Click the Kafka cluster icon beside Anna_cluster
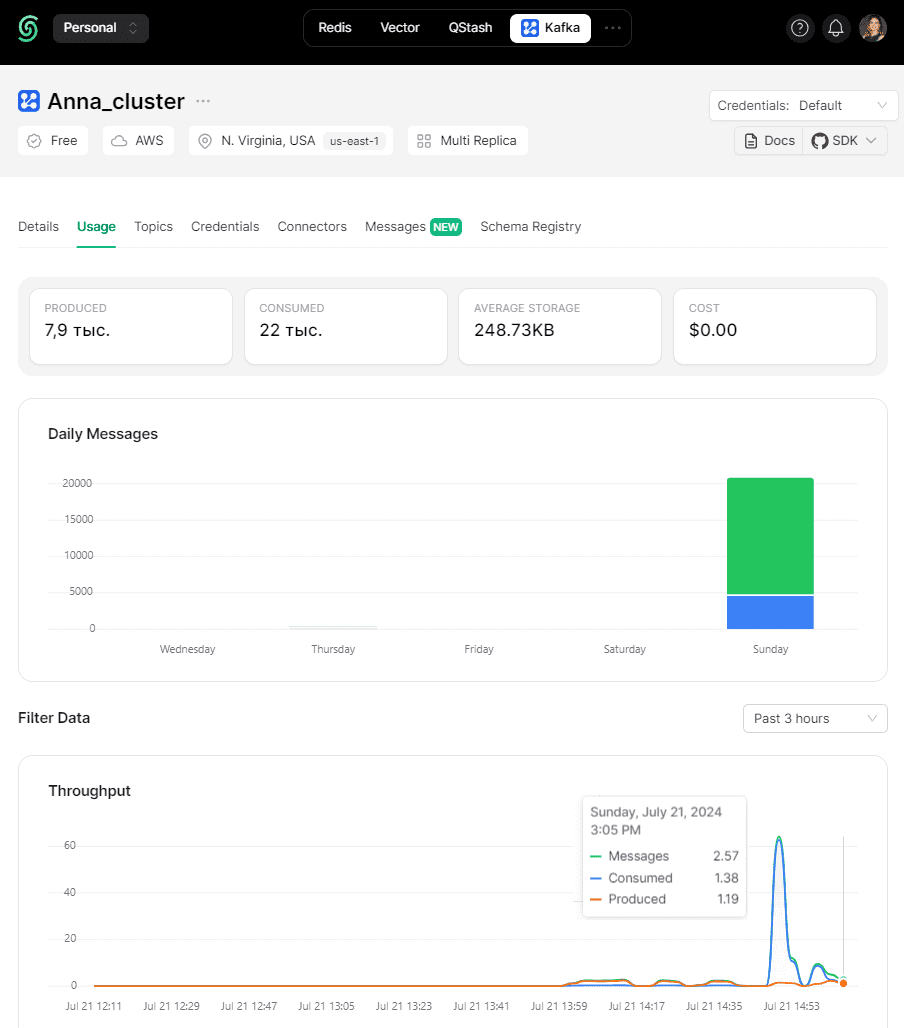 coord(29,101)
